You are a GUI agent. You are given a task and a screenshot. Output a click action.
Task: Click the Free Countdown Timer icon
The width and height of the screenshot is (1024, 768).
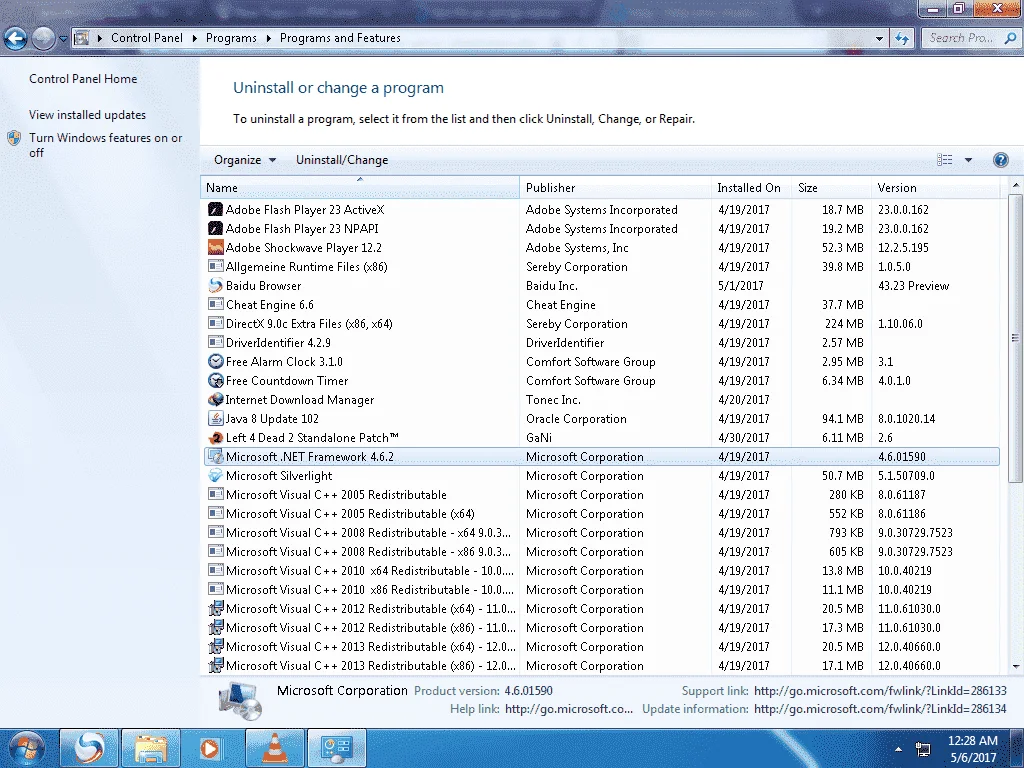(216, 380)
